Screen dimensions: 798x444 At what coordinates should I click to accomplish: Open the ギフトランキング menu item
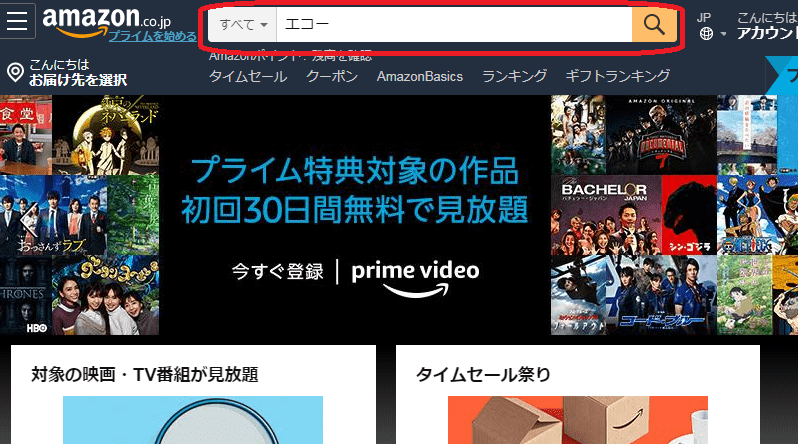pyautogui.click(x=618, y=76)
